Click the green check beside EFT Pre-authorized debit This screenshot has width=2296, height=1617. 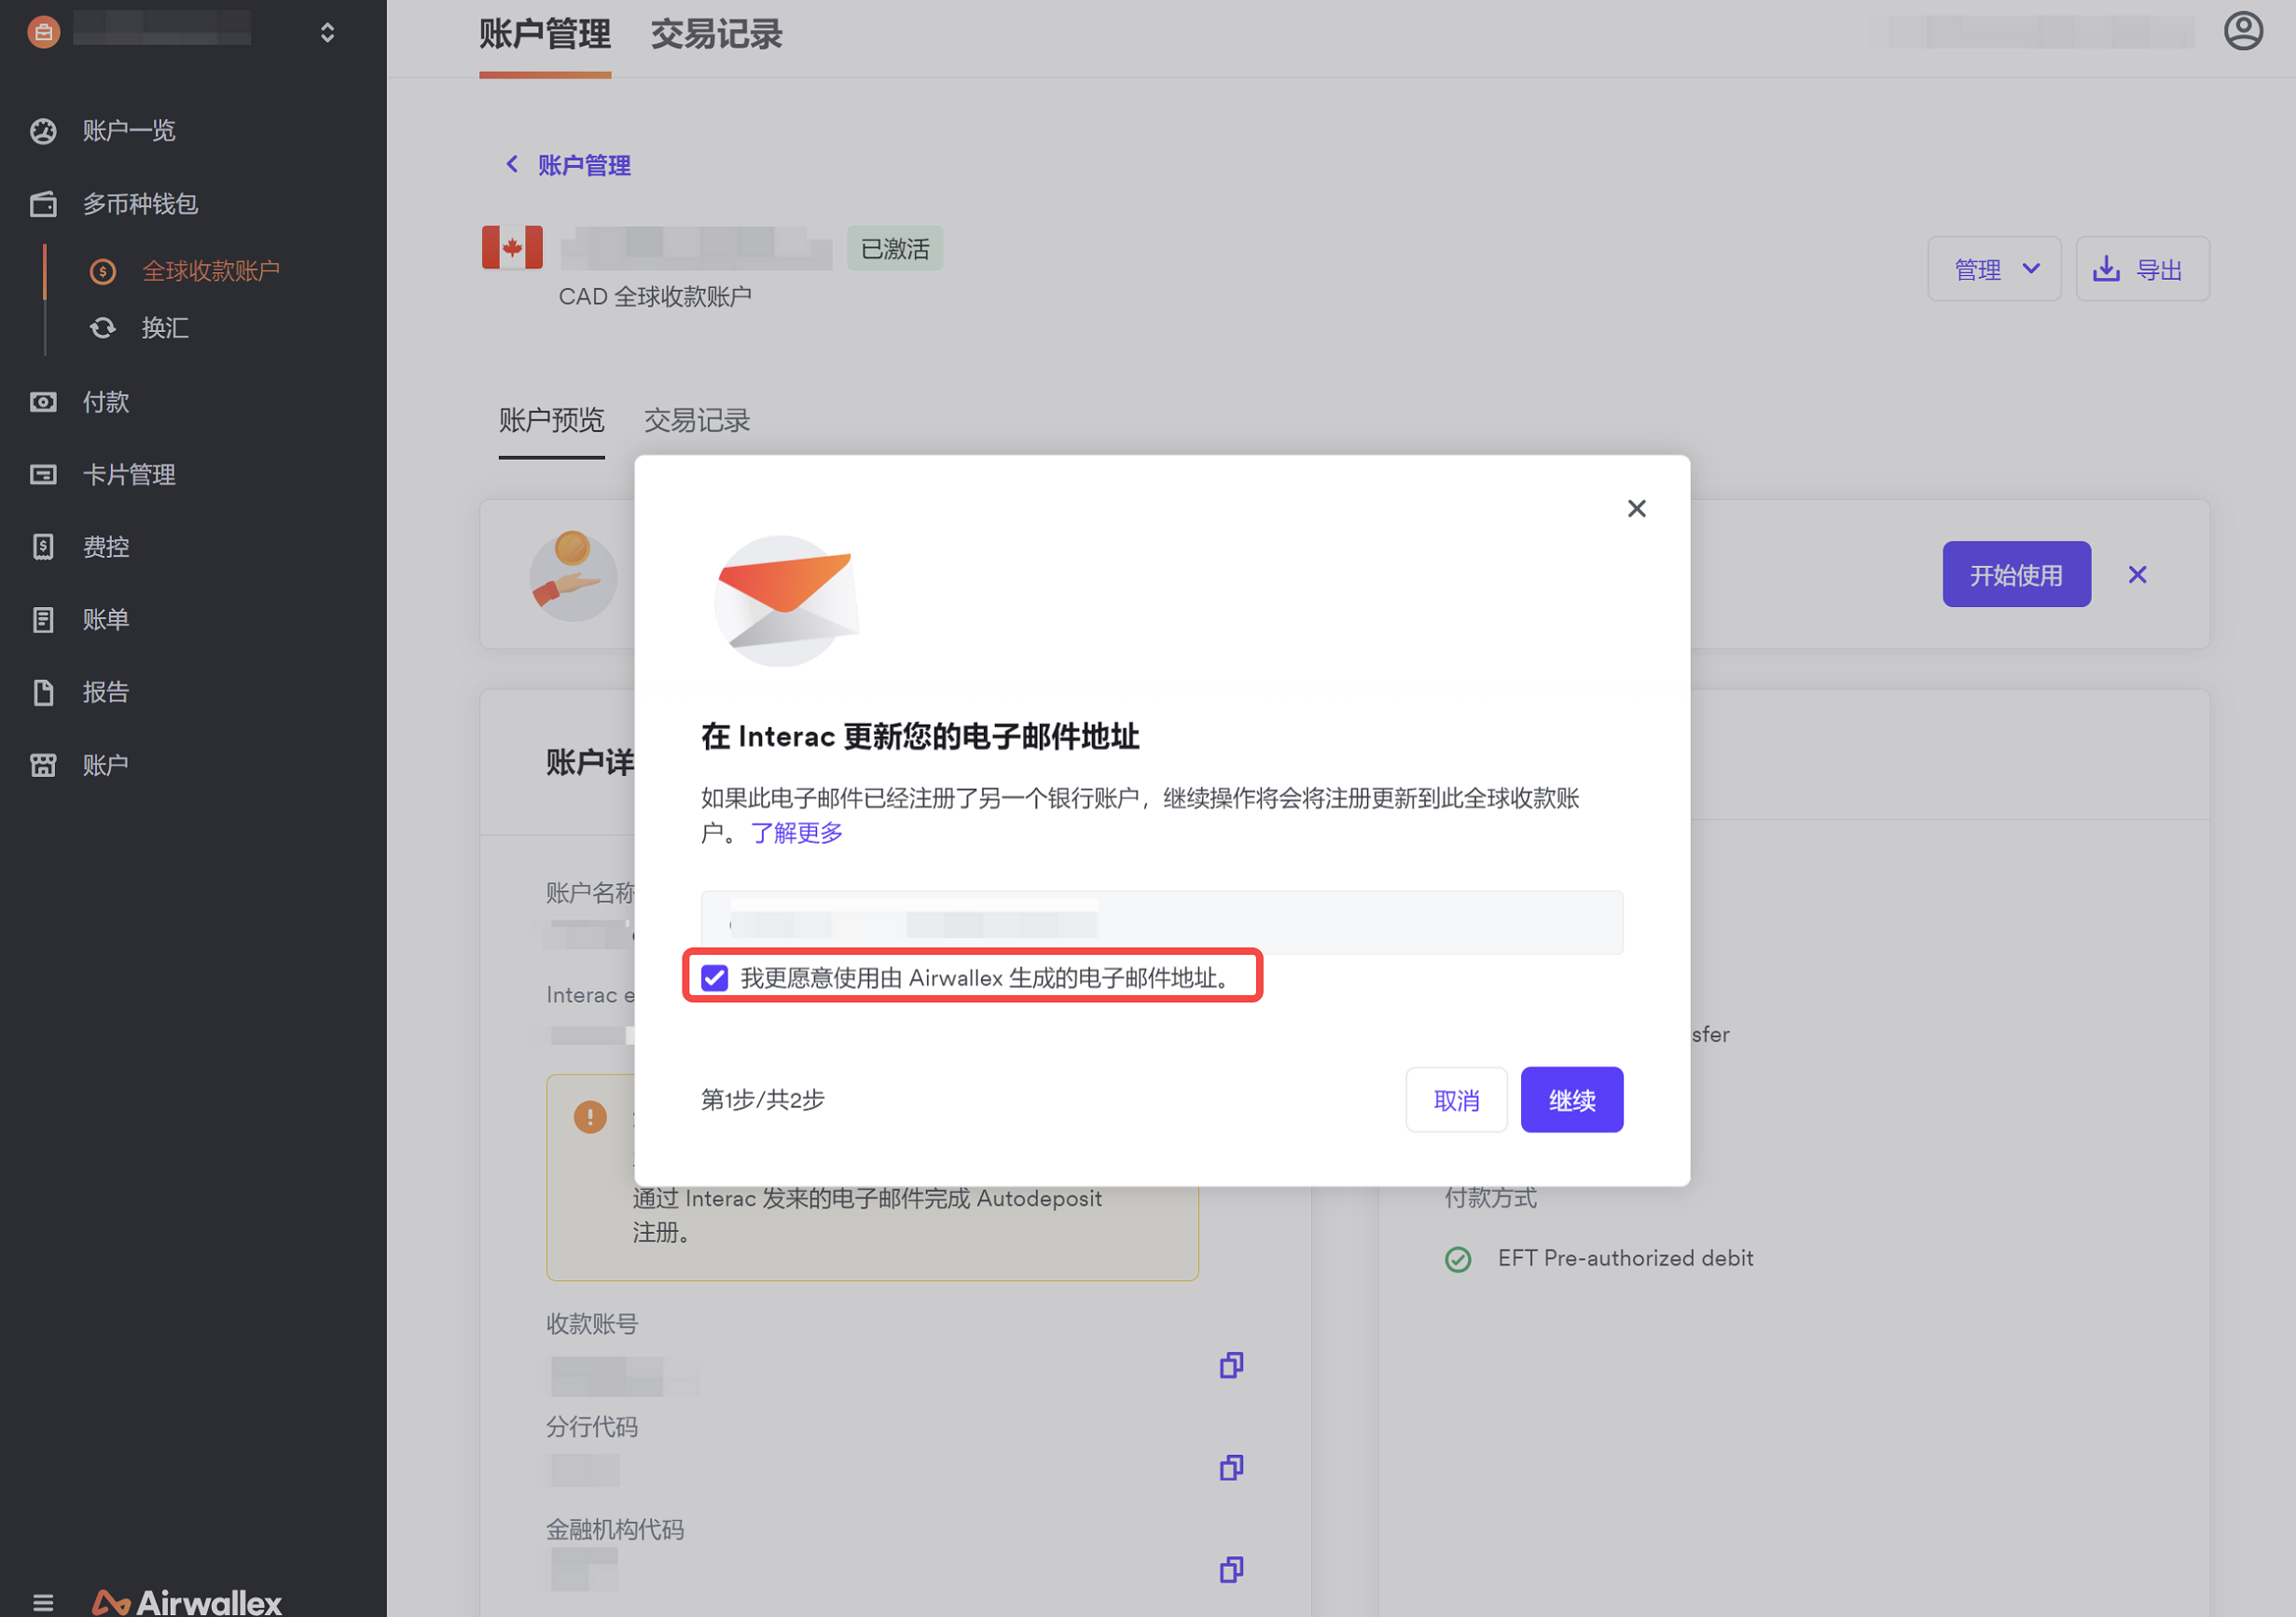click(x=1458, y=1259)
